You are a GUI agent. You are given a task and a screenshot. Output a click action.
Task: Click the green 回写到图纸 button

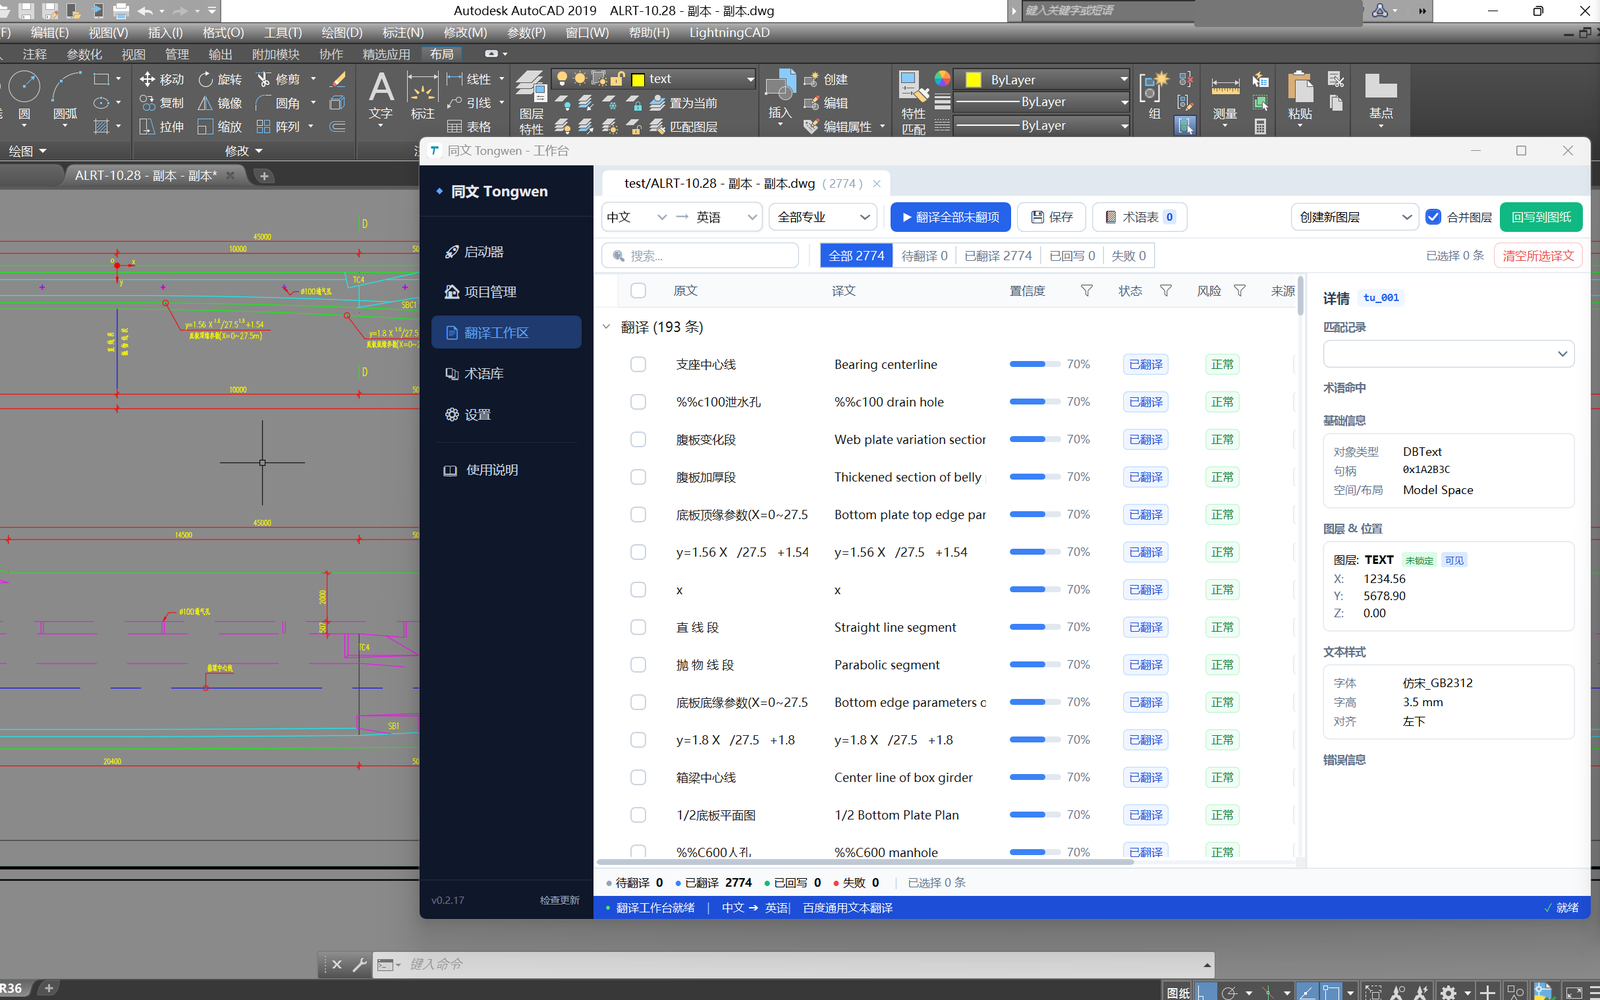click(x=1541, y=217)
